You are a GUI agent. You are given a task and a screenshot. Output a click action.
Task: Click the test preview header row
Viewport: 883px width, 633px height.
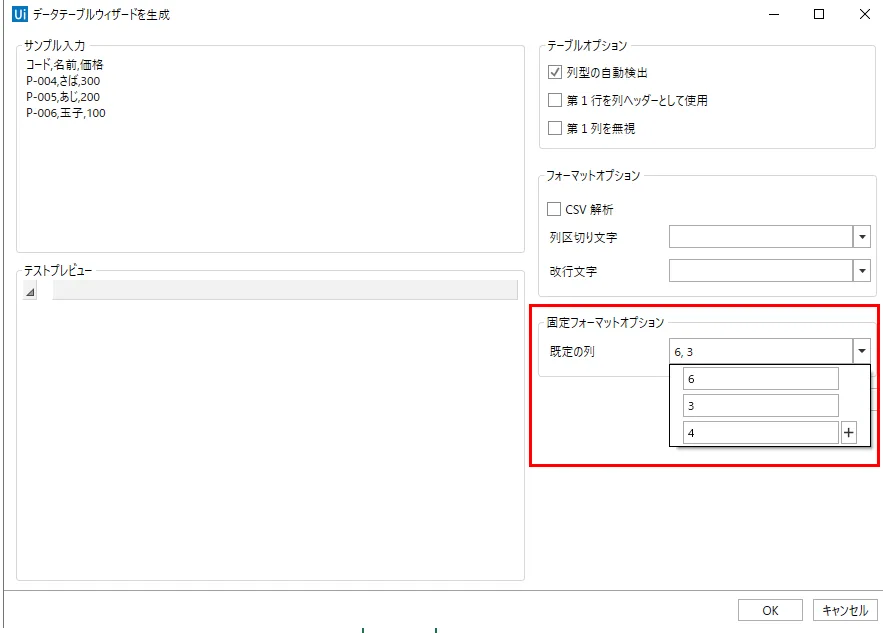tap(284, 291)
